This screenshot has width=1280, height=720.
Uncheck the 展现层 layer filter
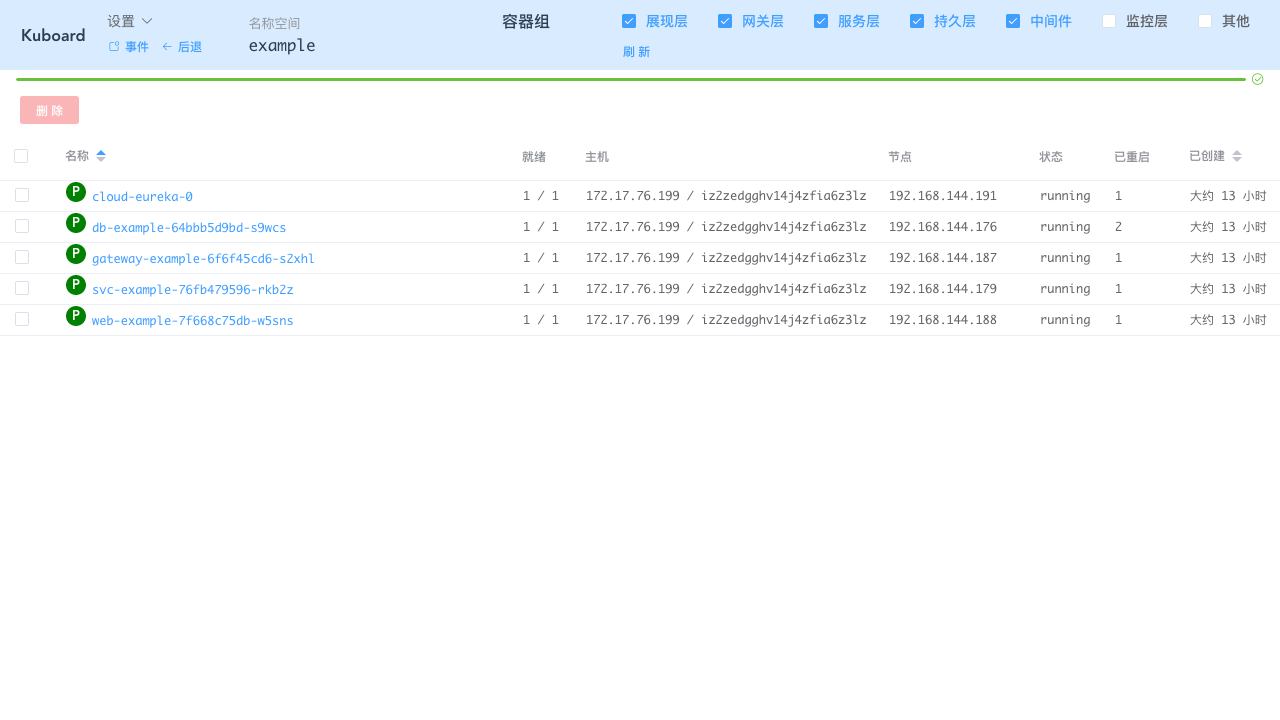click(629, 21)
